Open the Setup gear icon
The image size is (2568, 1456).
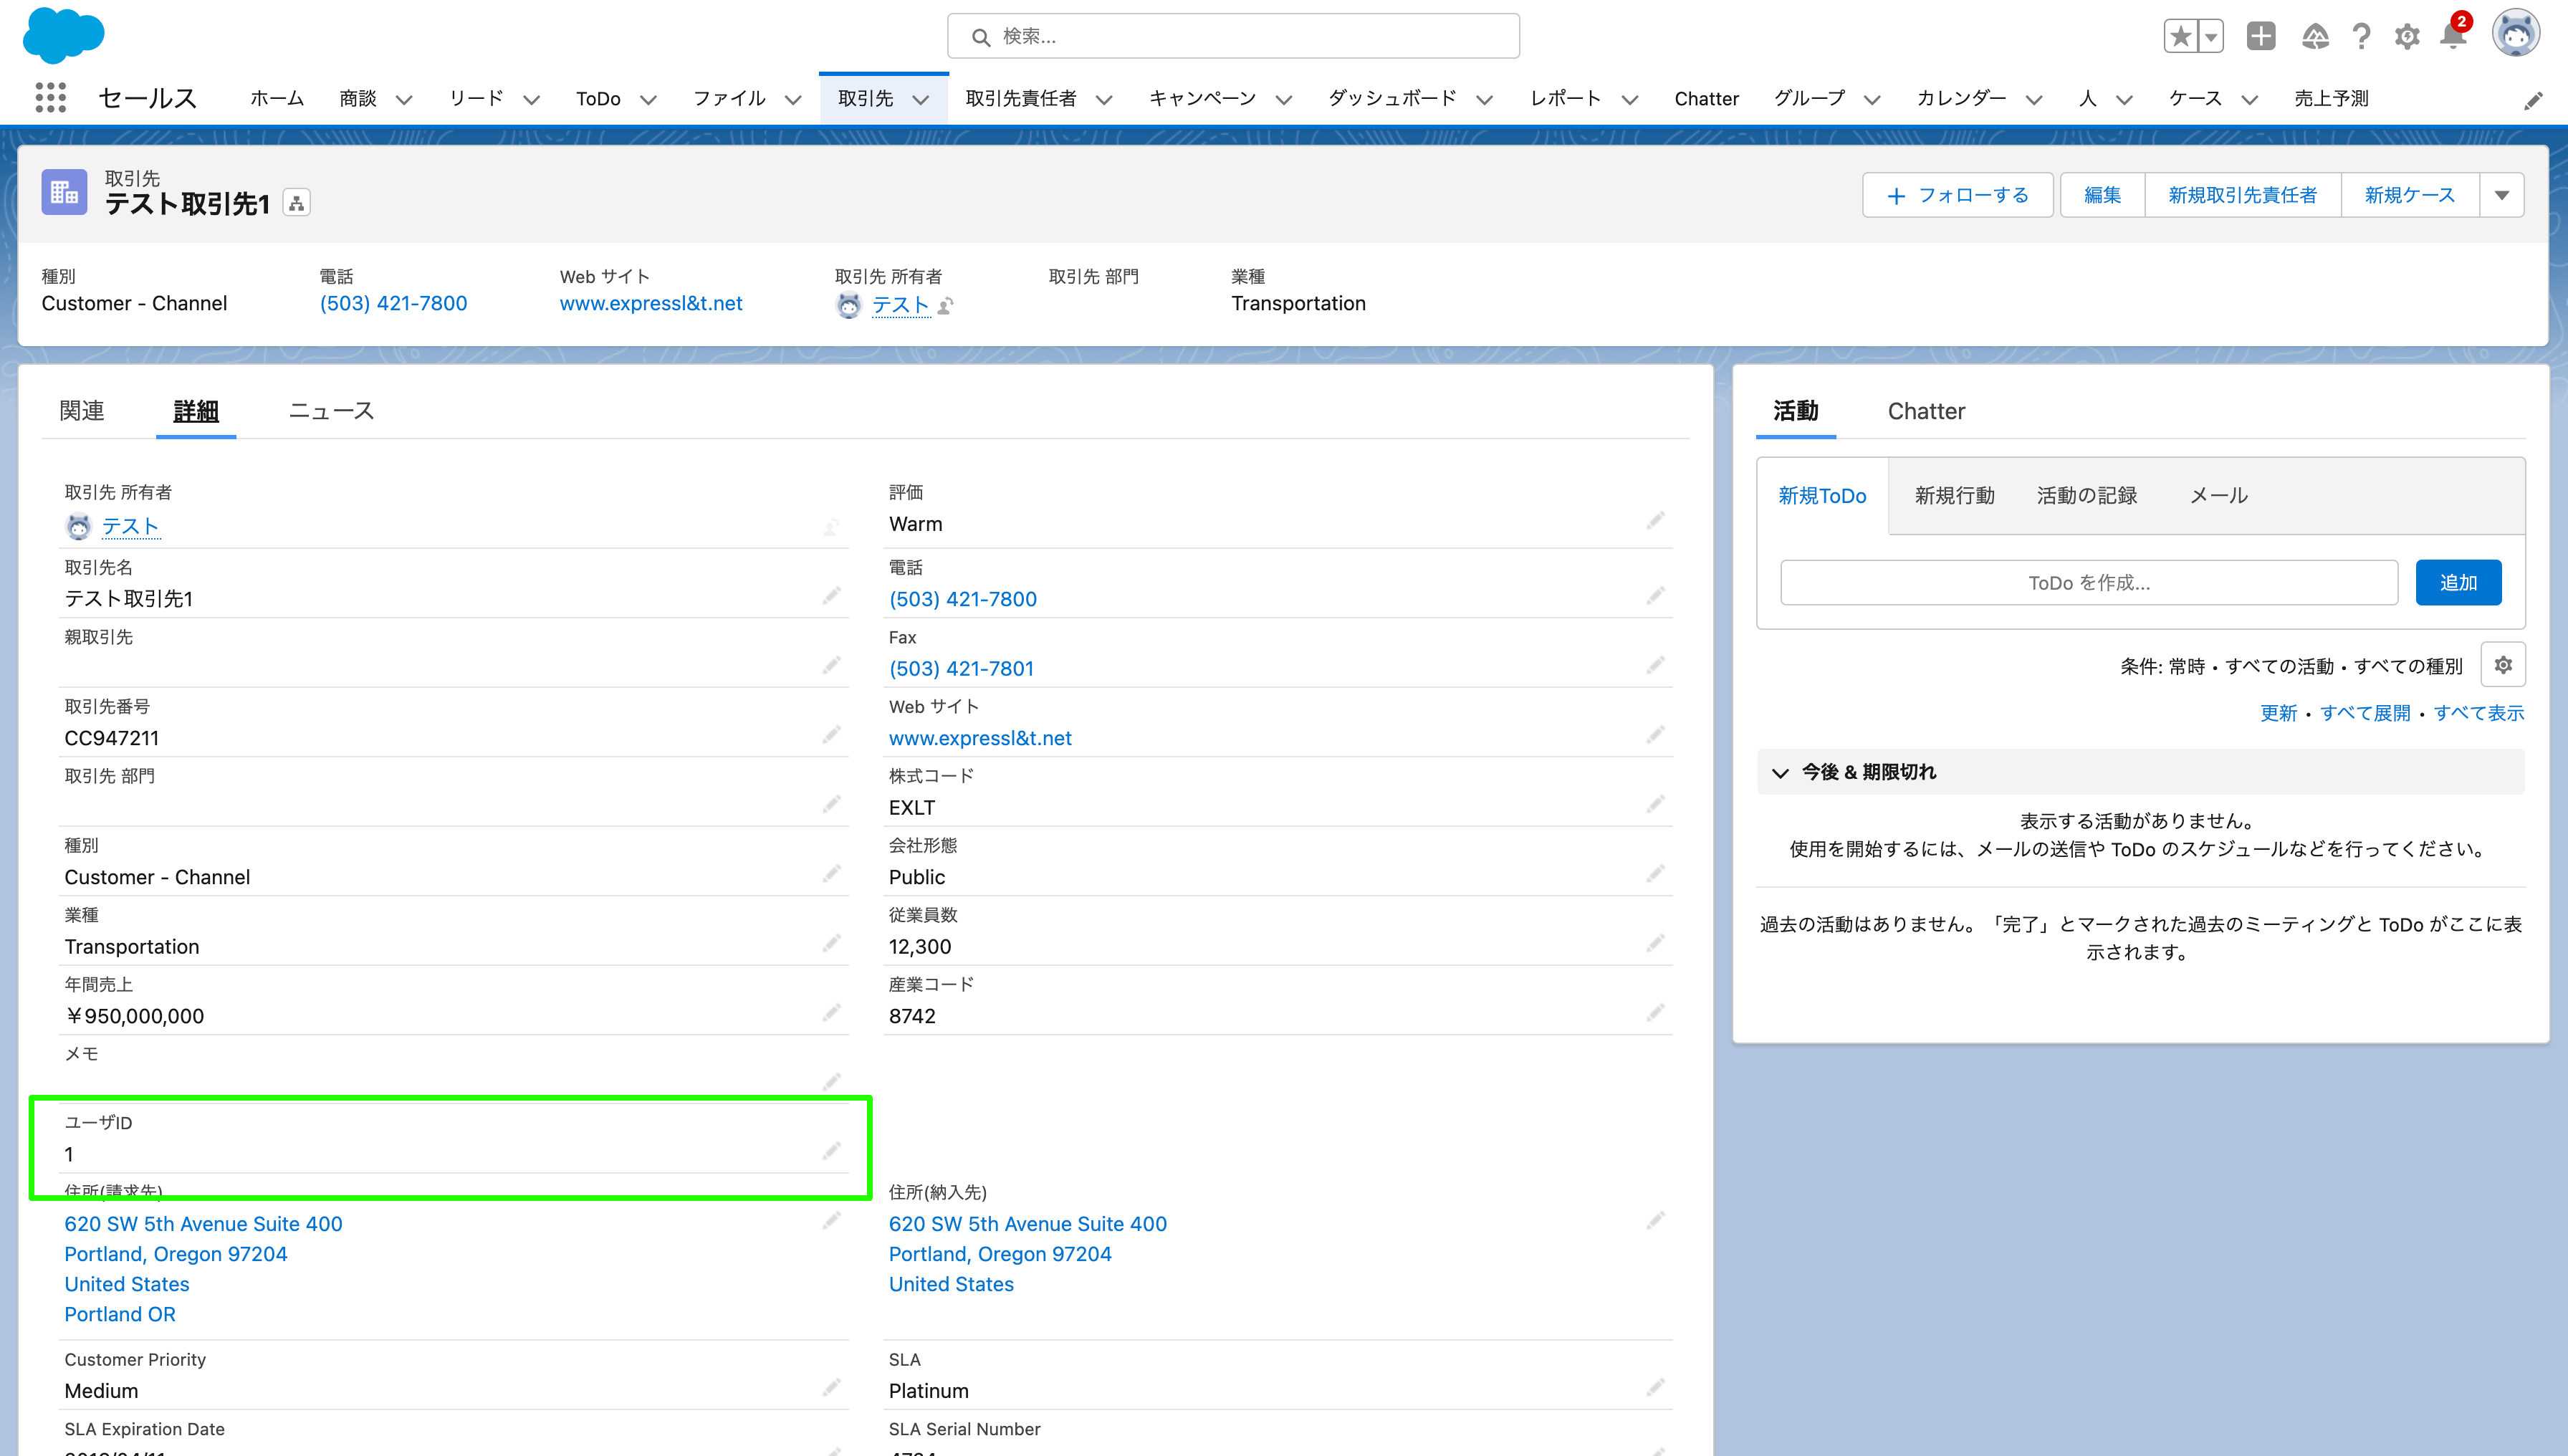coord(2408,36)
